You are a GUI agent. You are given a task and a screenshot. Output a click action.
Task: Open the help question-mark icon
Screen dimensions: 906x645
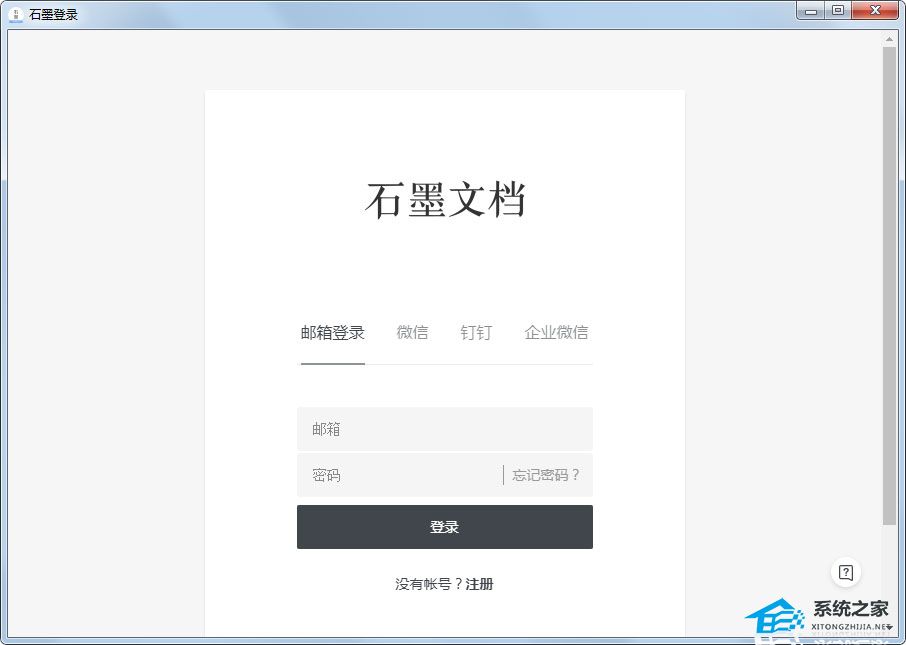[x=846, y=573]
